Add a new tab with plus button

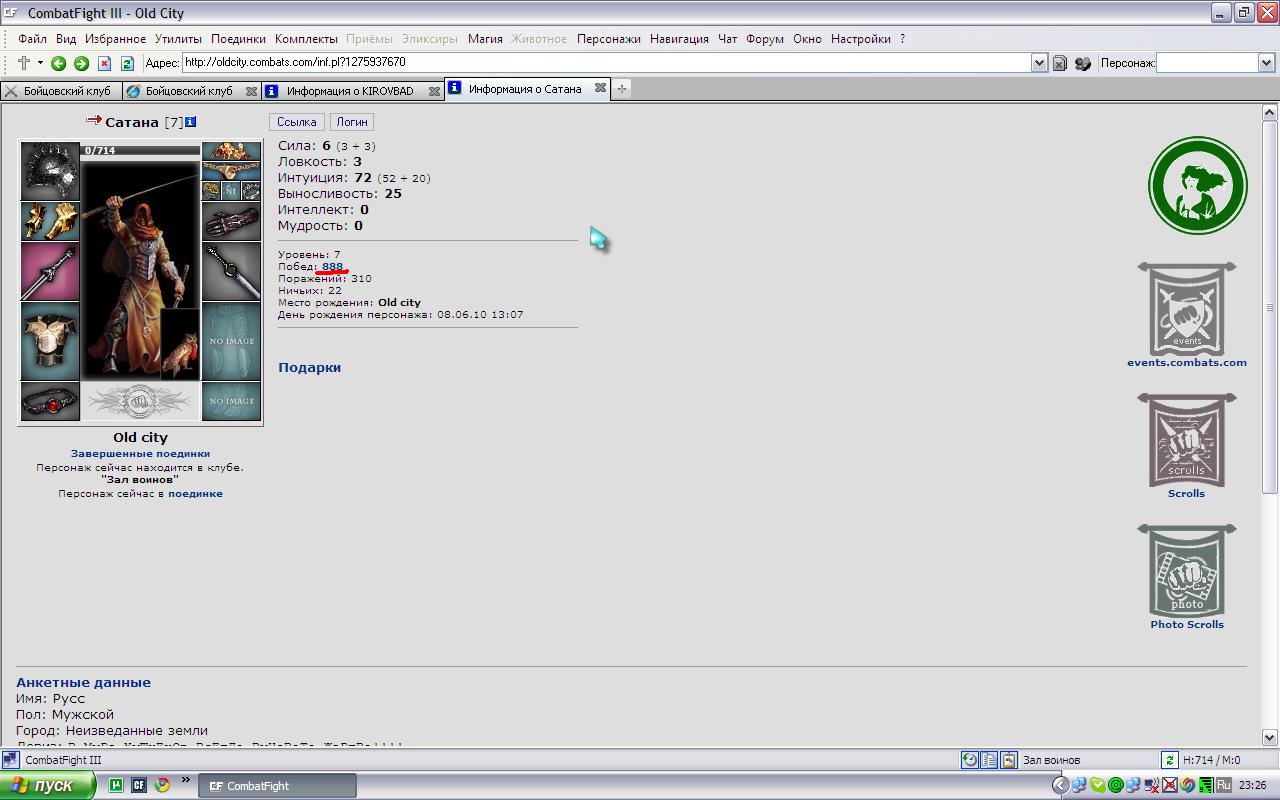tap(622, 89)
